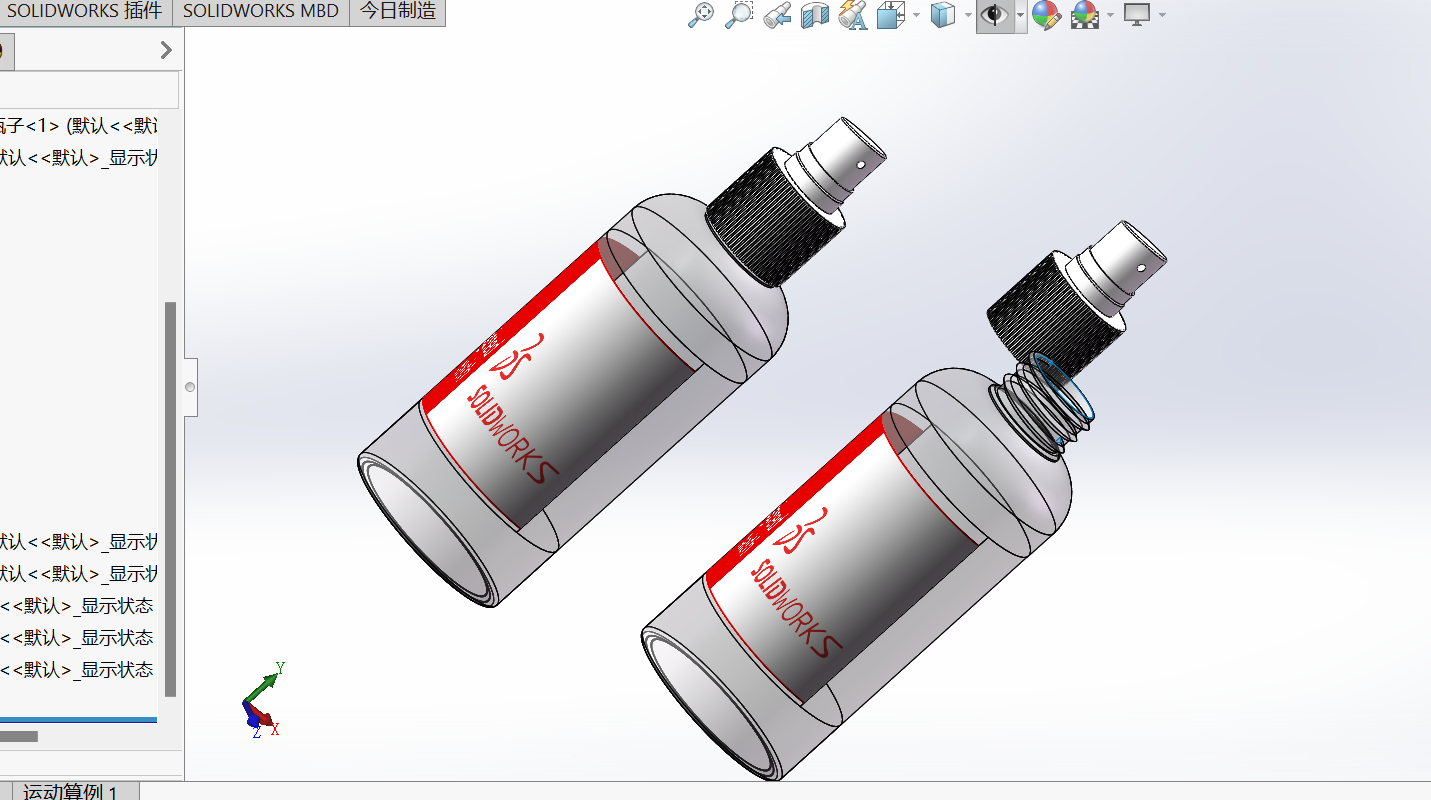
Task: Expand the Hide/Show Items dropdown arrow
Action: [1020, 15]
